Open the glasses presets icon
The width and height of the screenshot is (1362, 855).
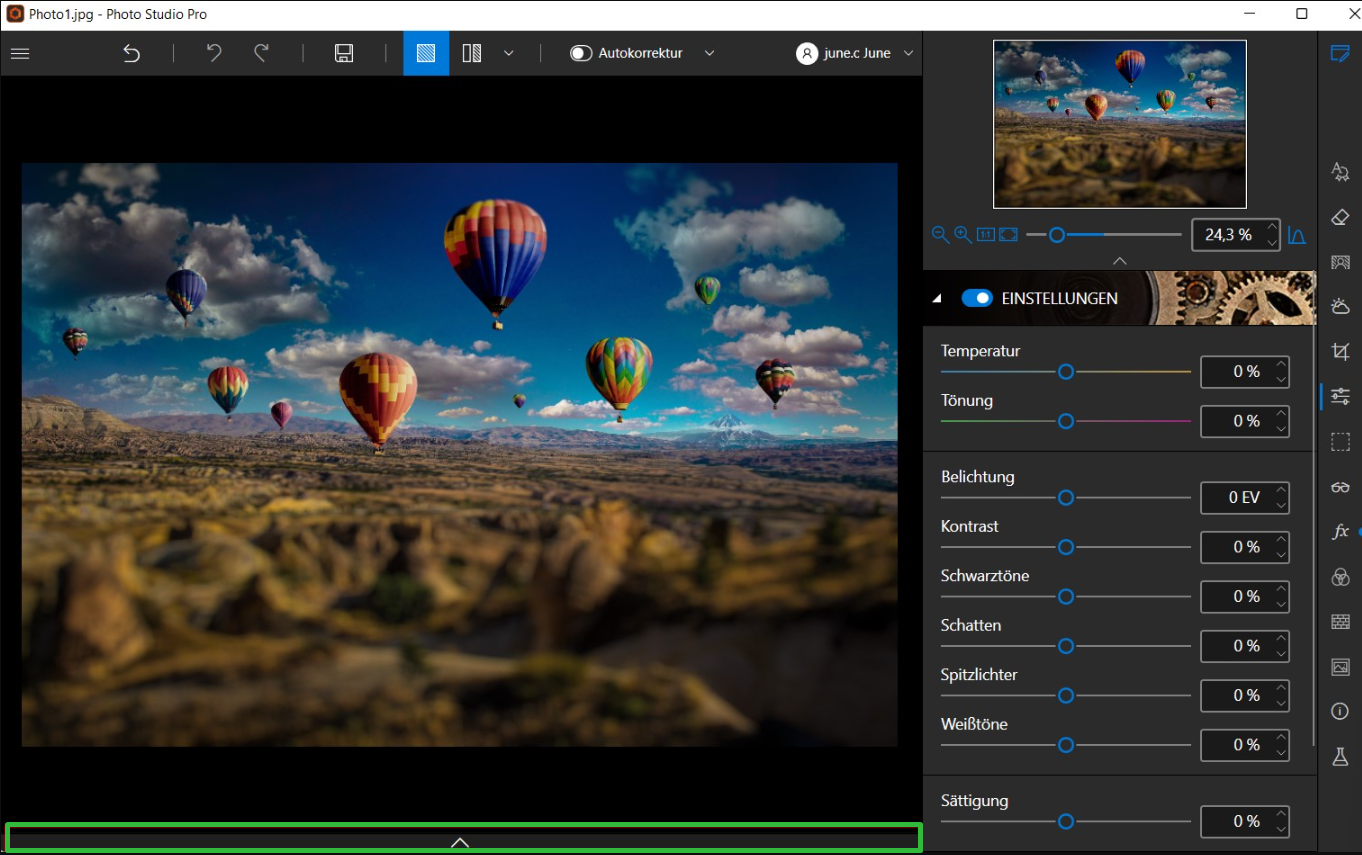(1340, 487)
